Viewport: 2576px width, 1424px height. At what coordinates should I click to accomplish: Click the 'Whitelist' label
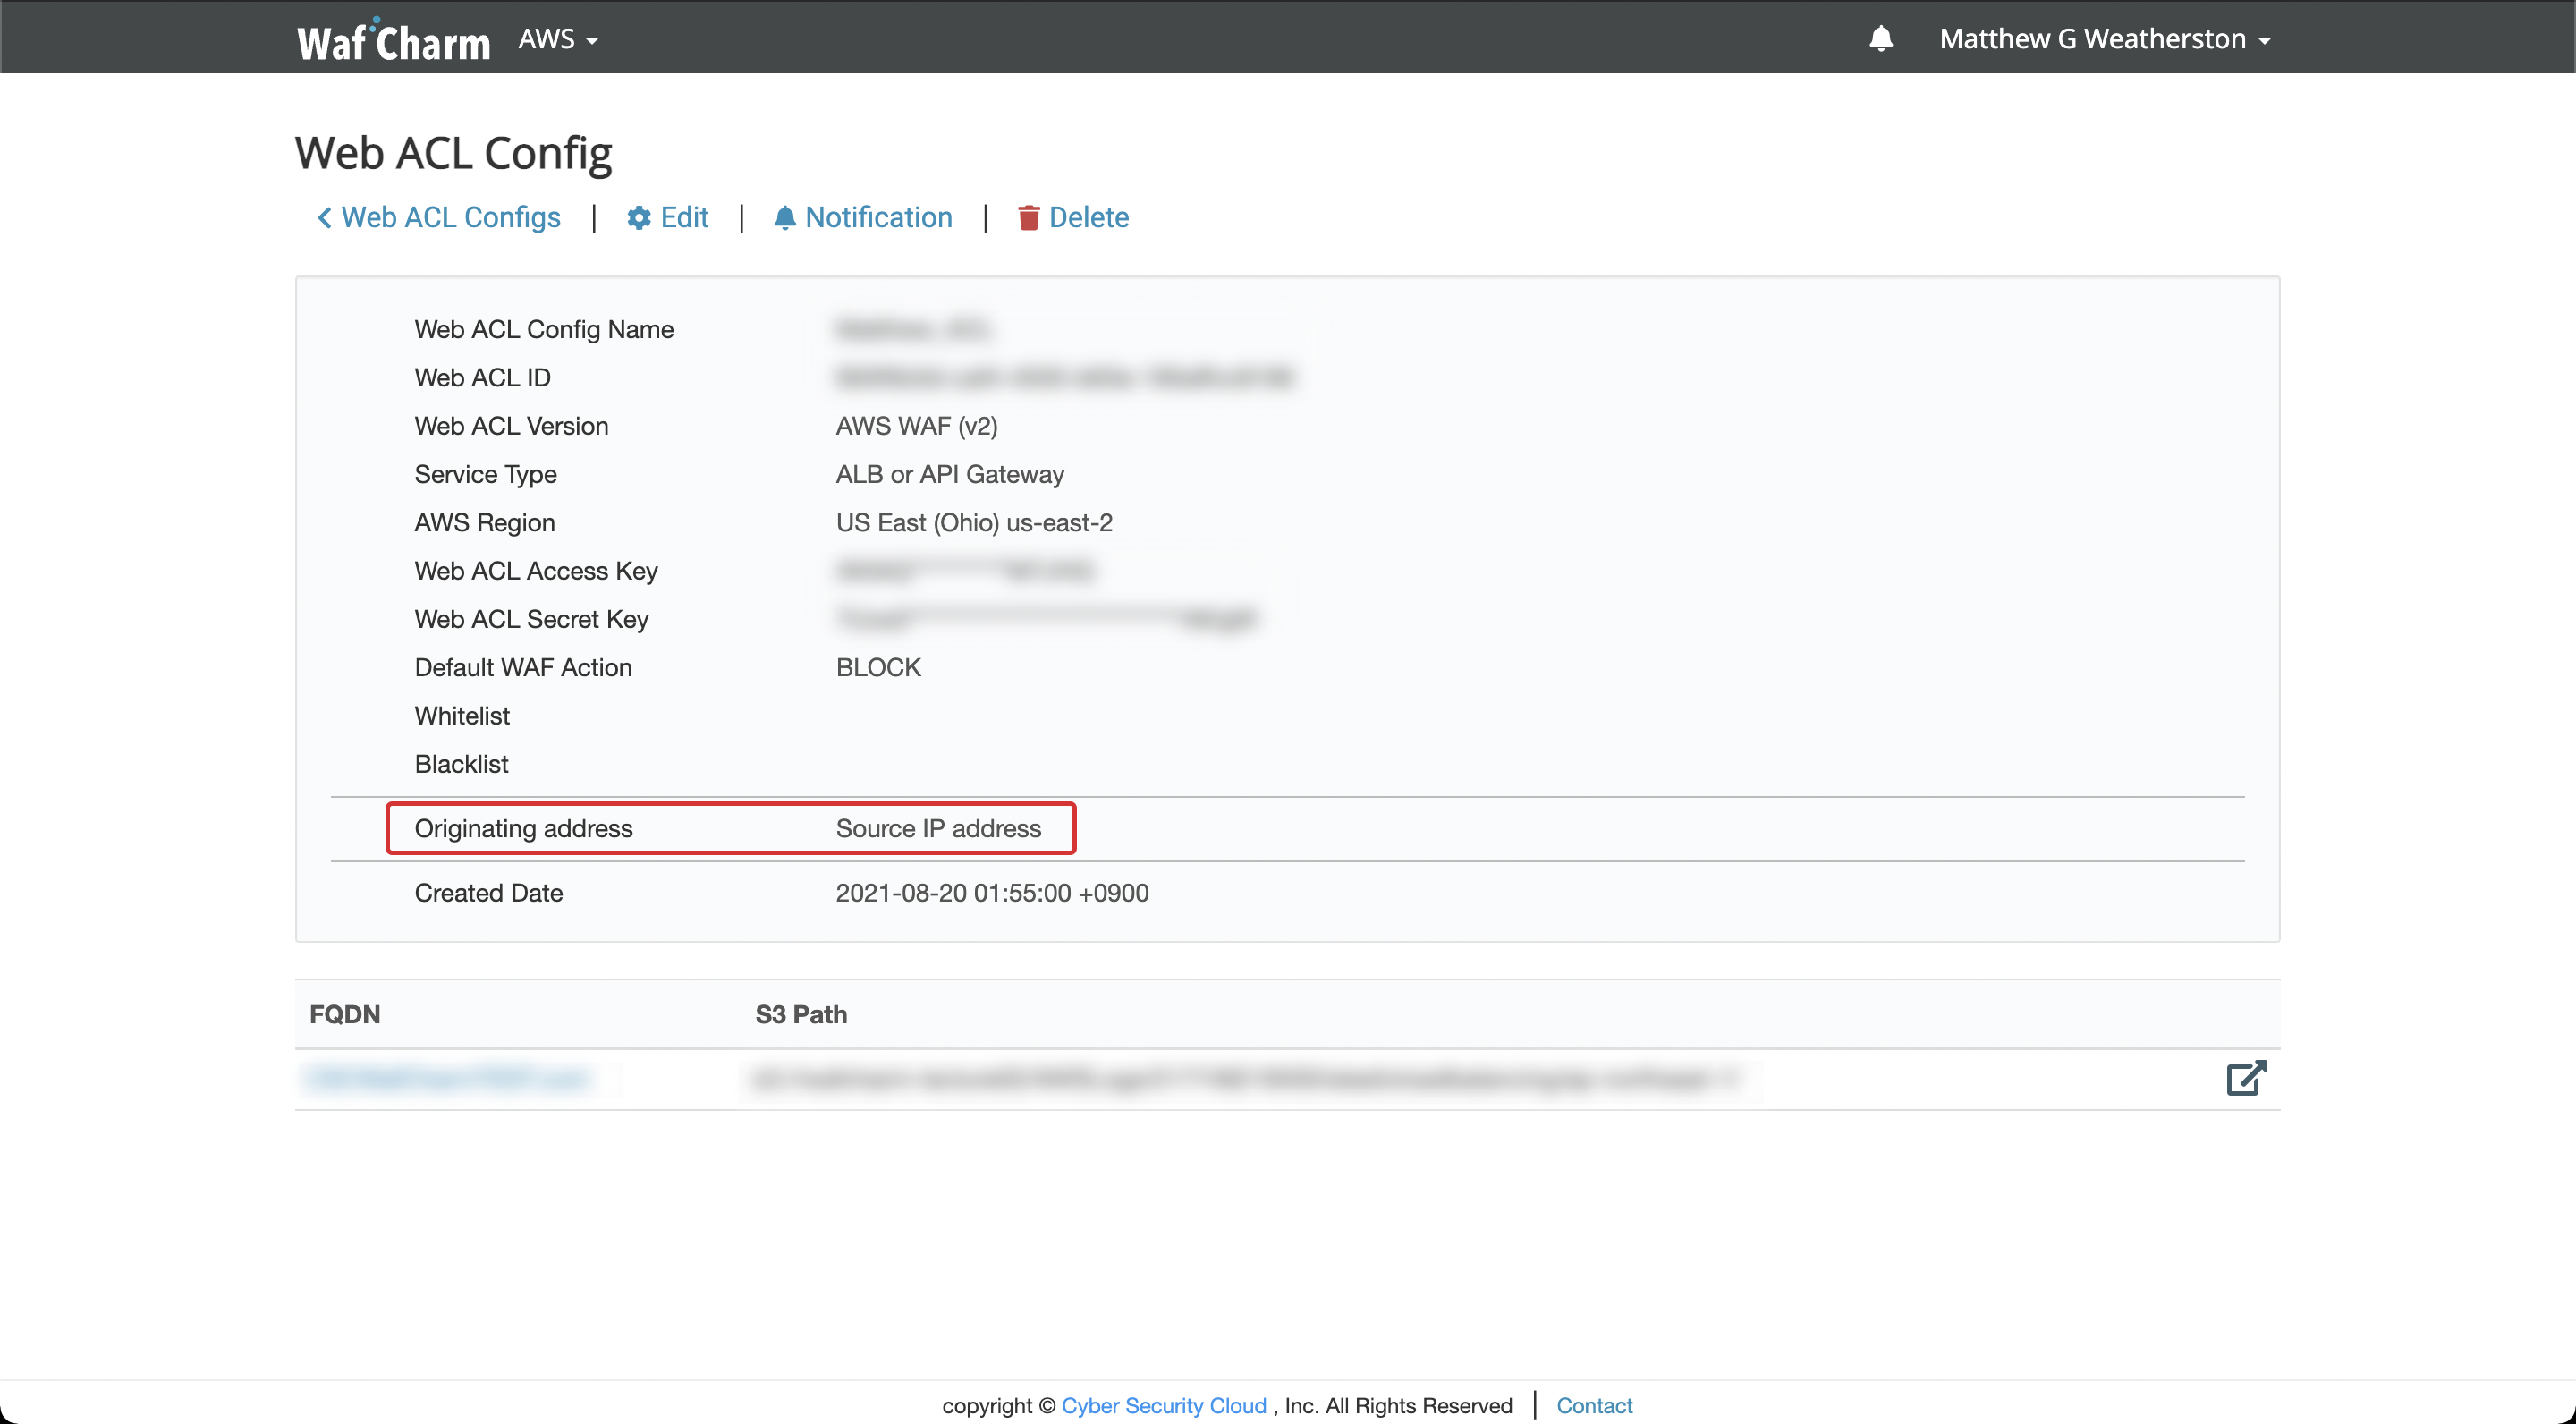tap(462, 716)
